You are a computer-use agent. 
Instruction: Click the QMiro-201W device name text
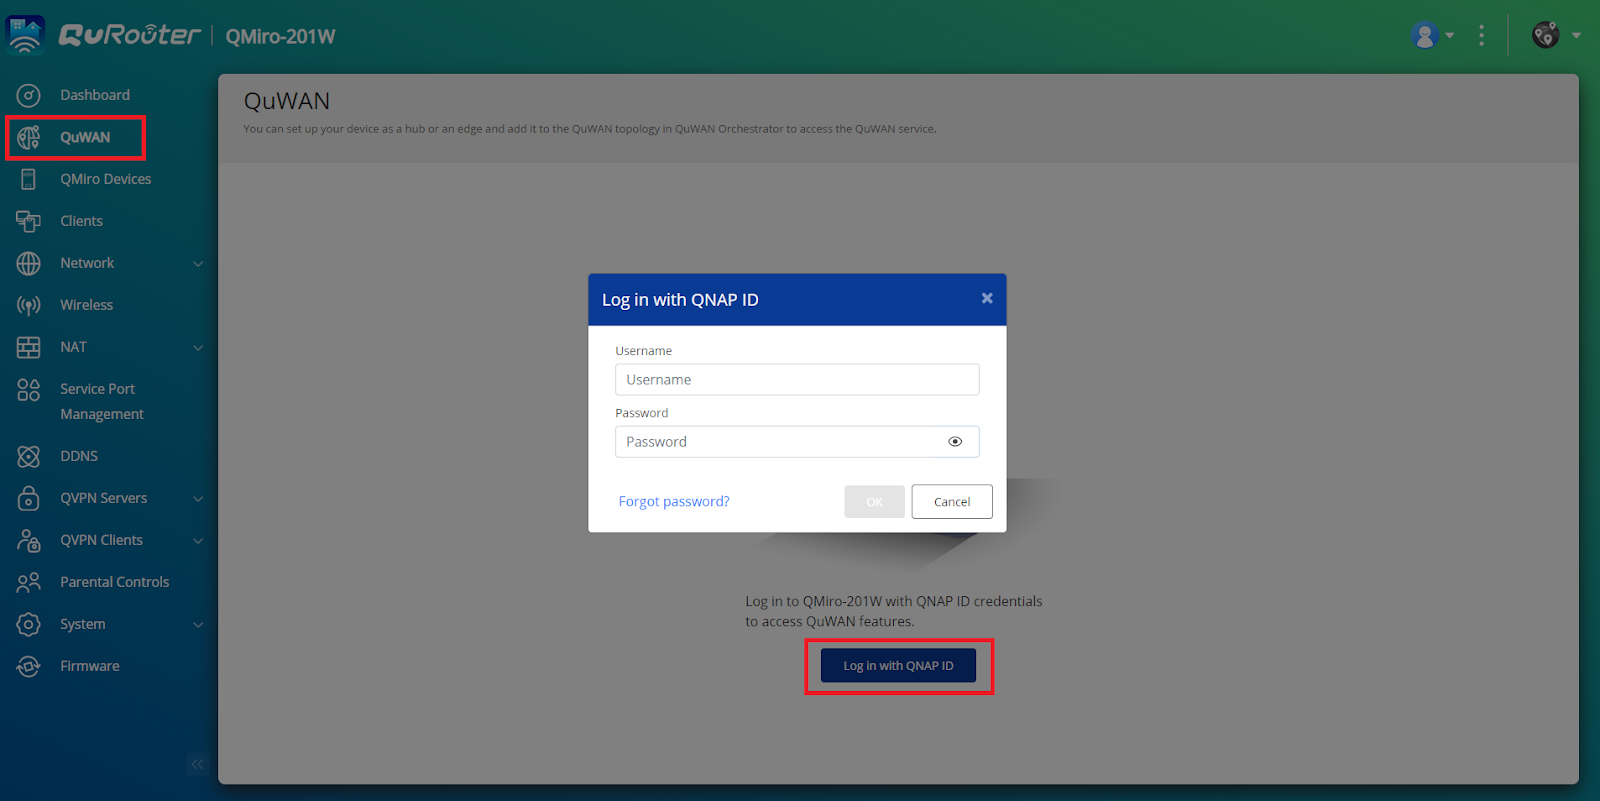[280, 37]
